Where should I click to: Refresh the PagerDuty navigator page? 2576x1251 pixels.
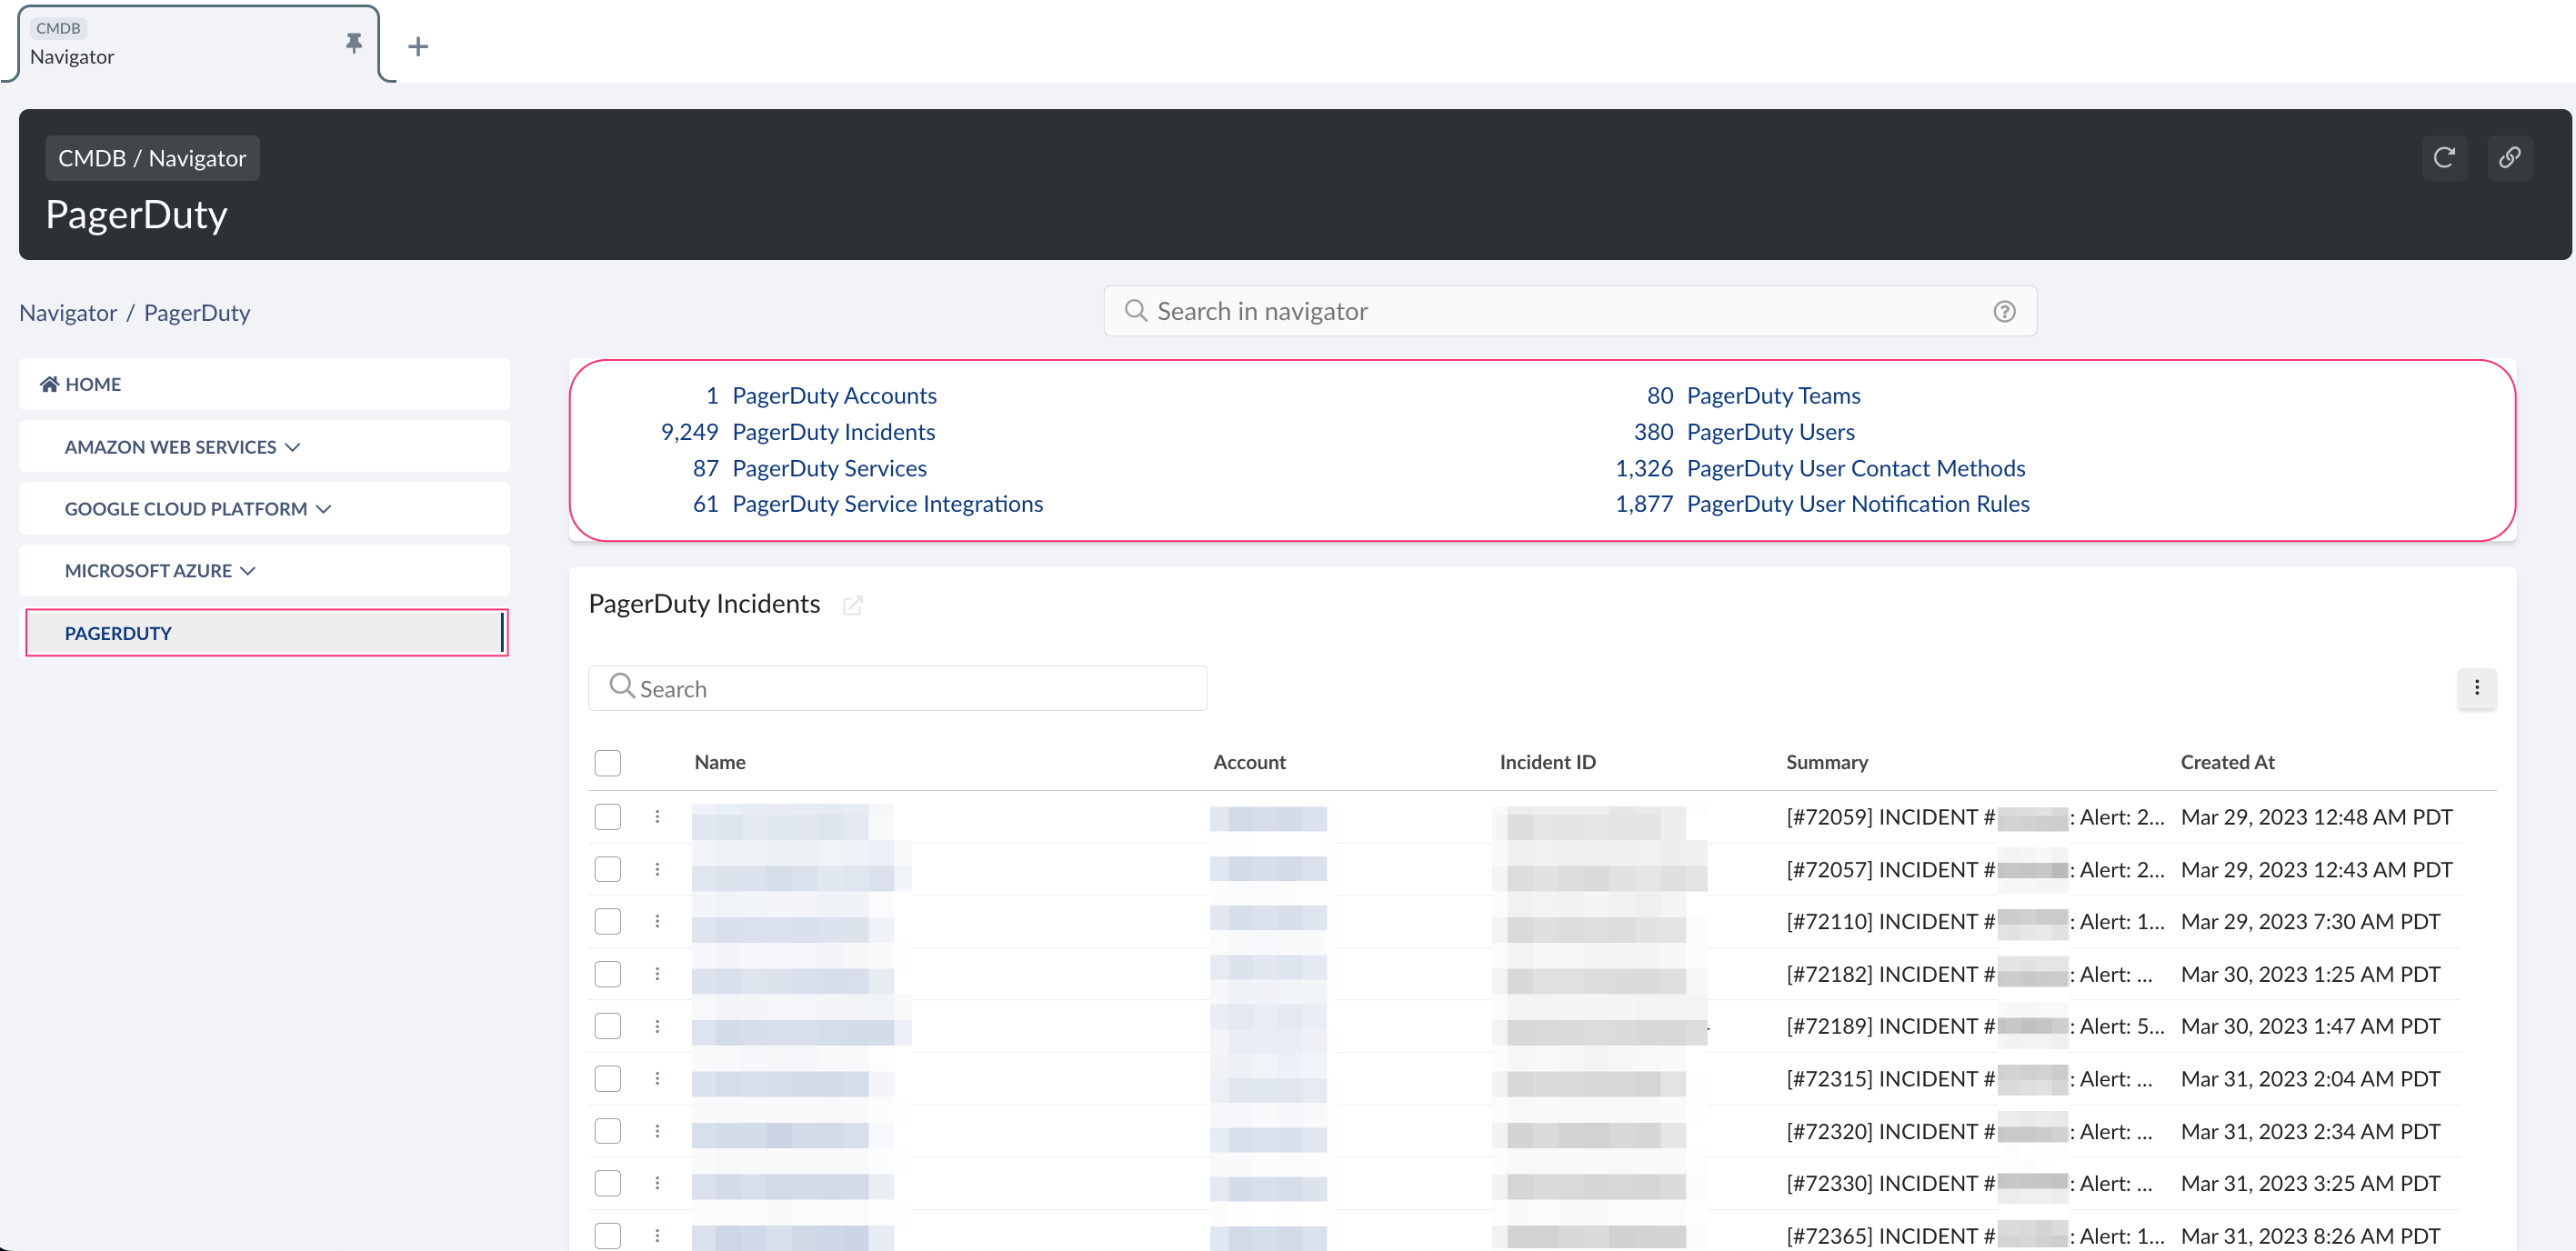click(2444, 157)
